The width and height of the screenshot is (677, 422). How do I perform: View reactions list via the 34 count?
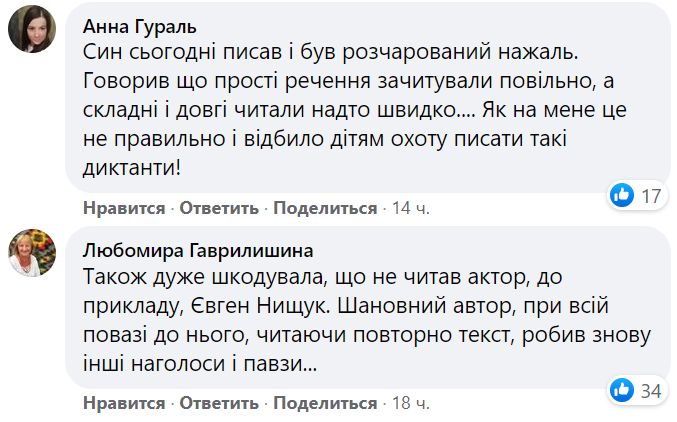point(652,392)
